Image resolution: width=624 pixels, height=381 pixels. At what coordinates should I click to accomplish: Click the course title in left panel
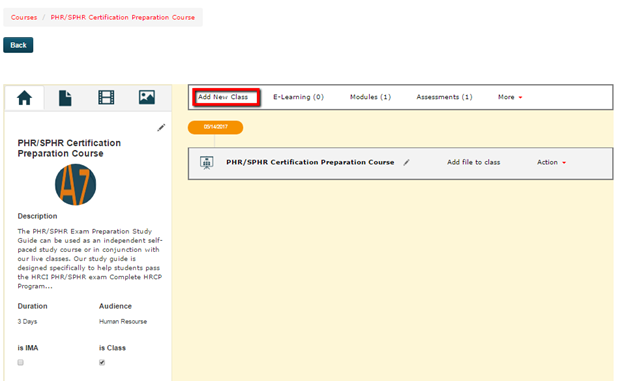pyautogui.click(x=69, y=148)
